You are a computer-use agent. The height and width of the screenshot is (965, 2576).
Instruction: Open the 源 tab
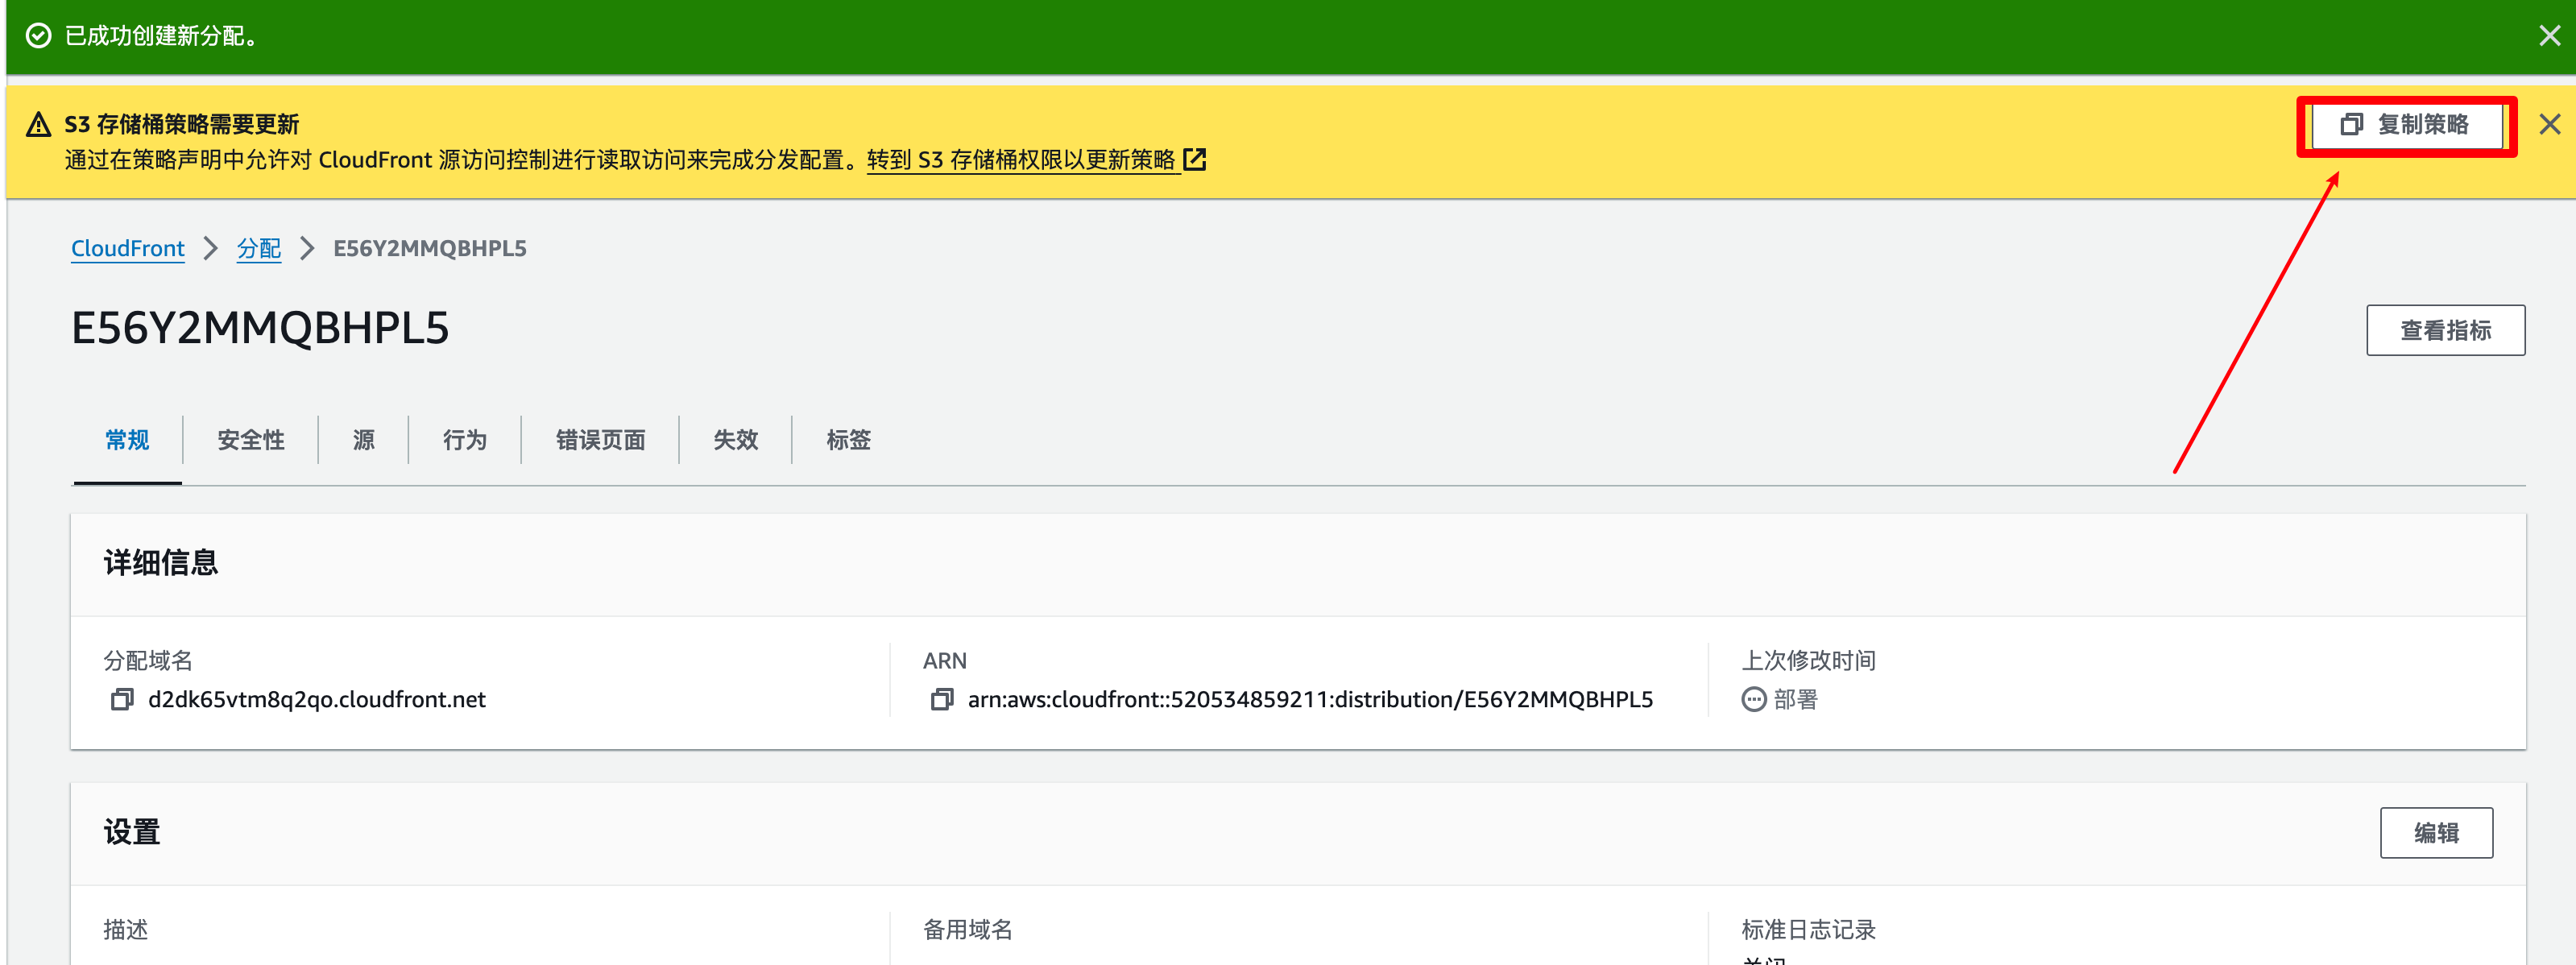tap(363, 440)
